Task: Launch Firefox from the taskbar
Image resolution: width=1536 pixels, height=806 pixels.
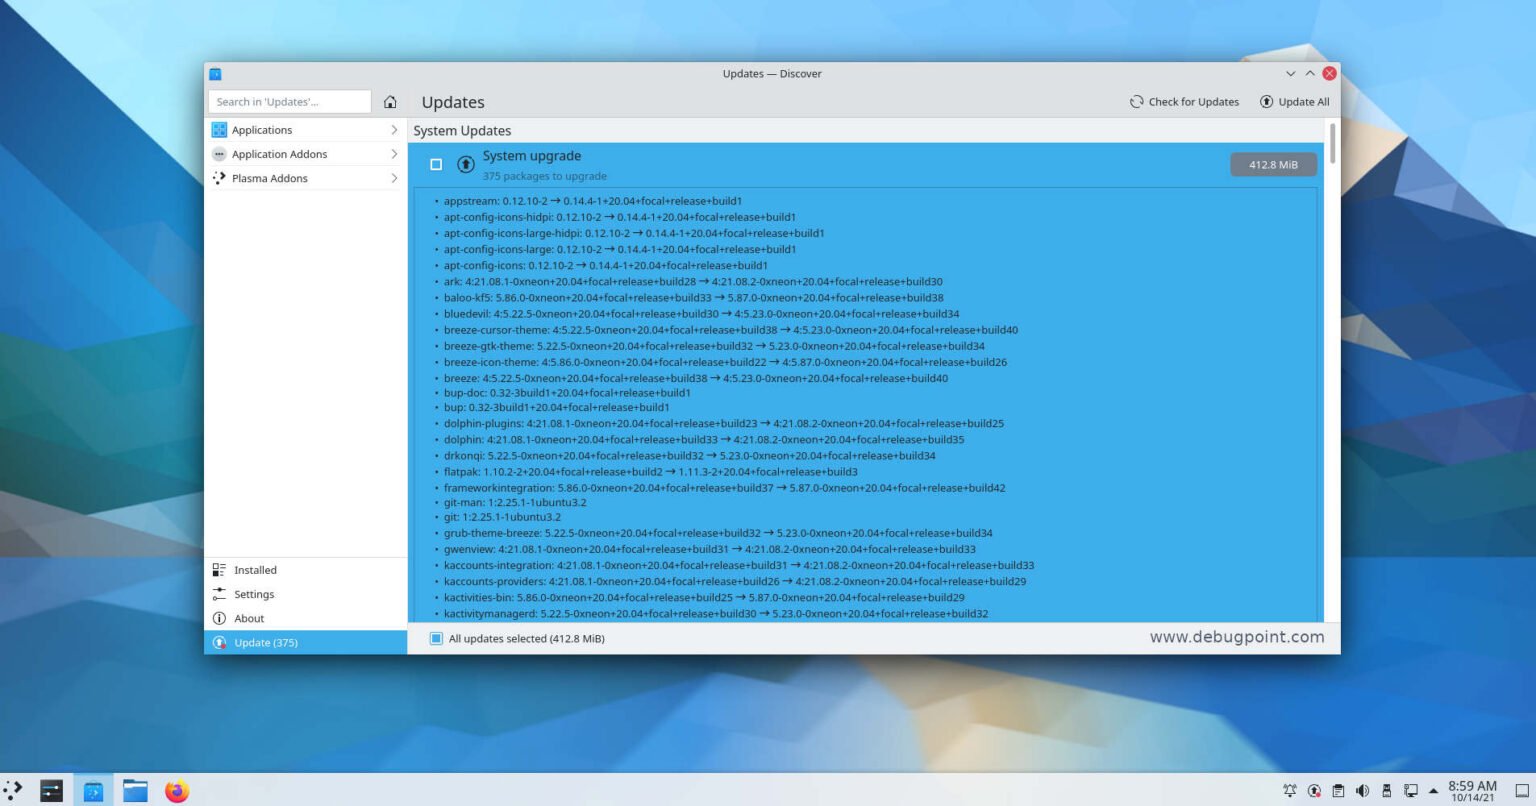Action: click(x=177, y=790)
